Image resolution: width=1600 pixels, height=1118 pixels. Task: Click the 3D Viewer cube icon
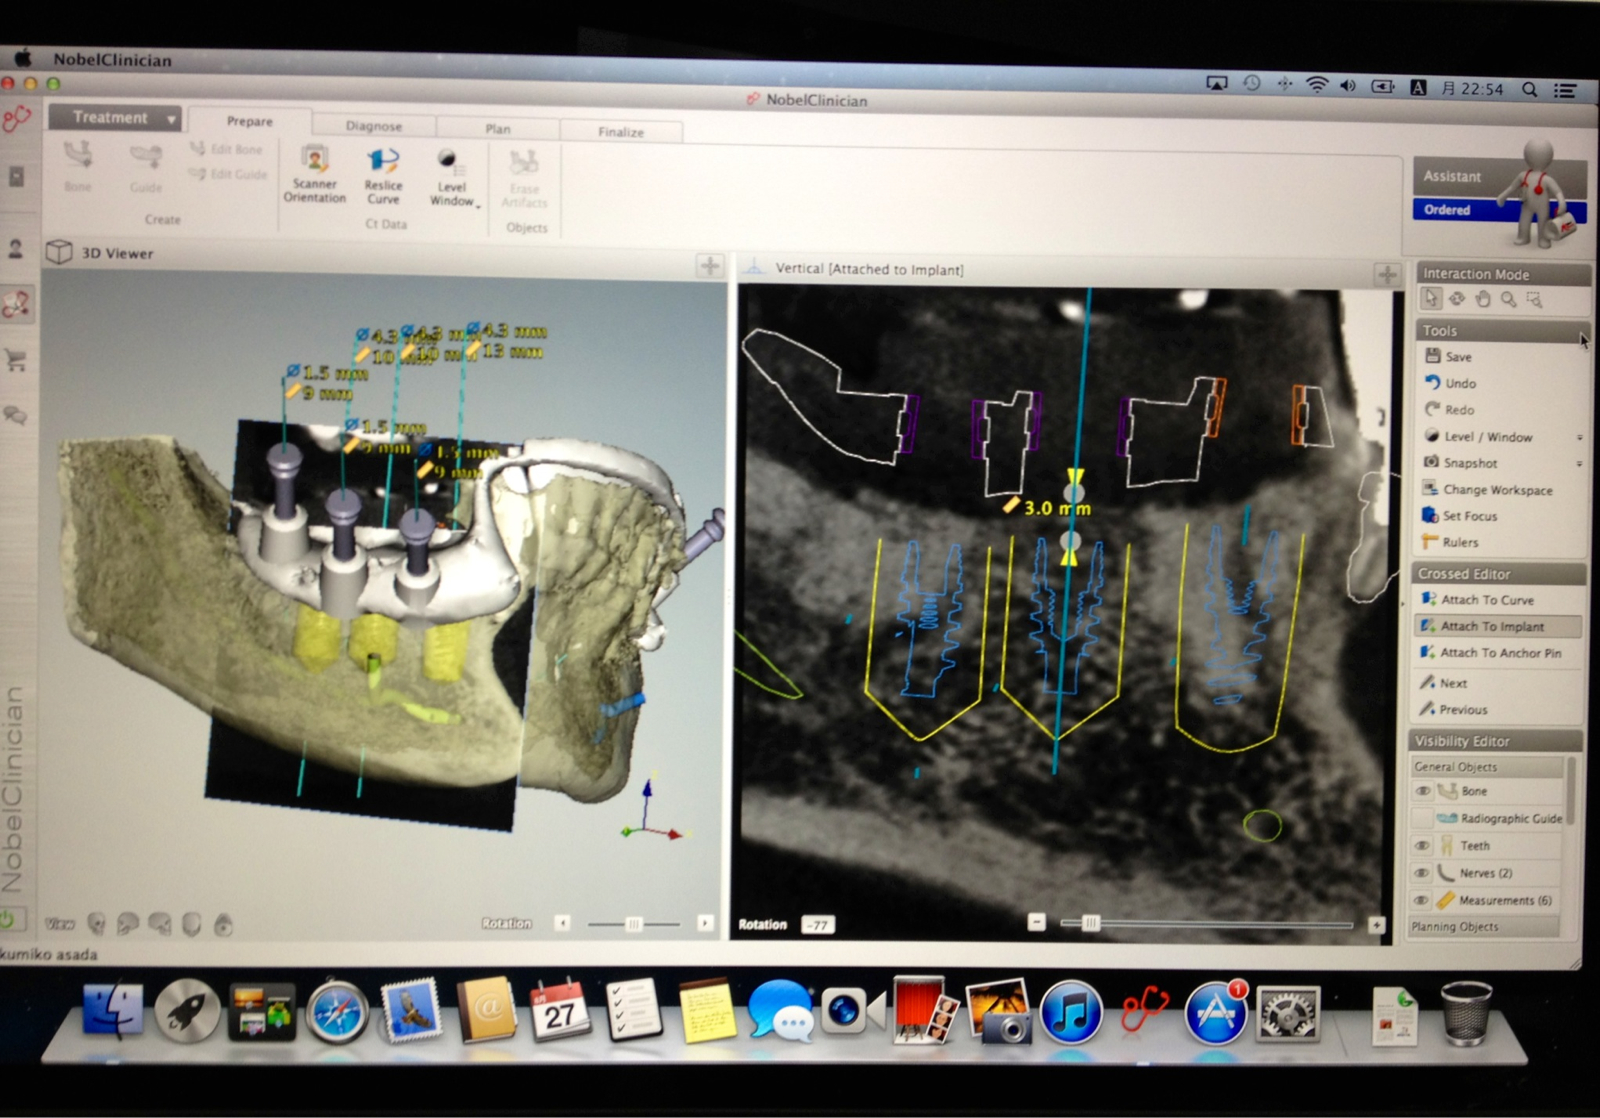[x=59, y=252]
